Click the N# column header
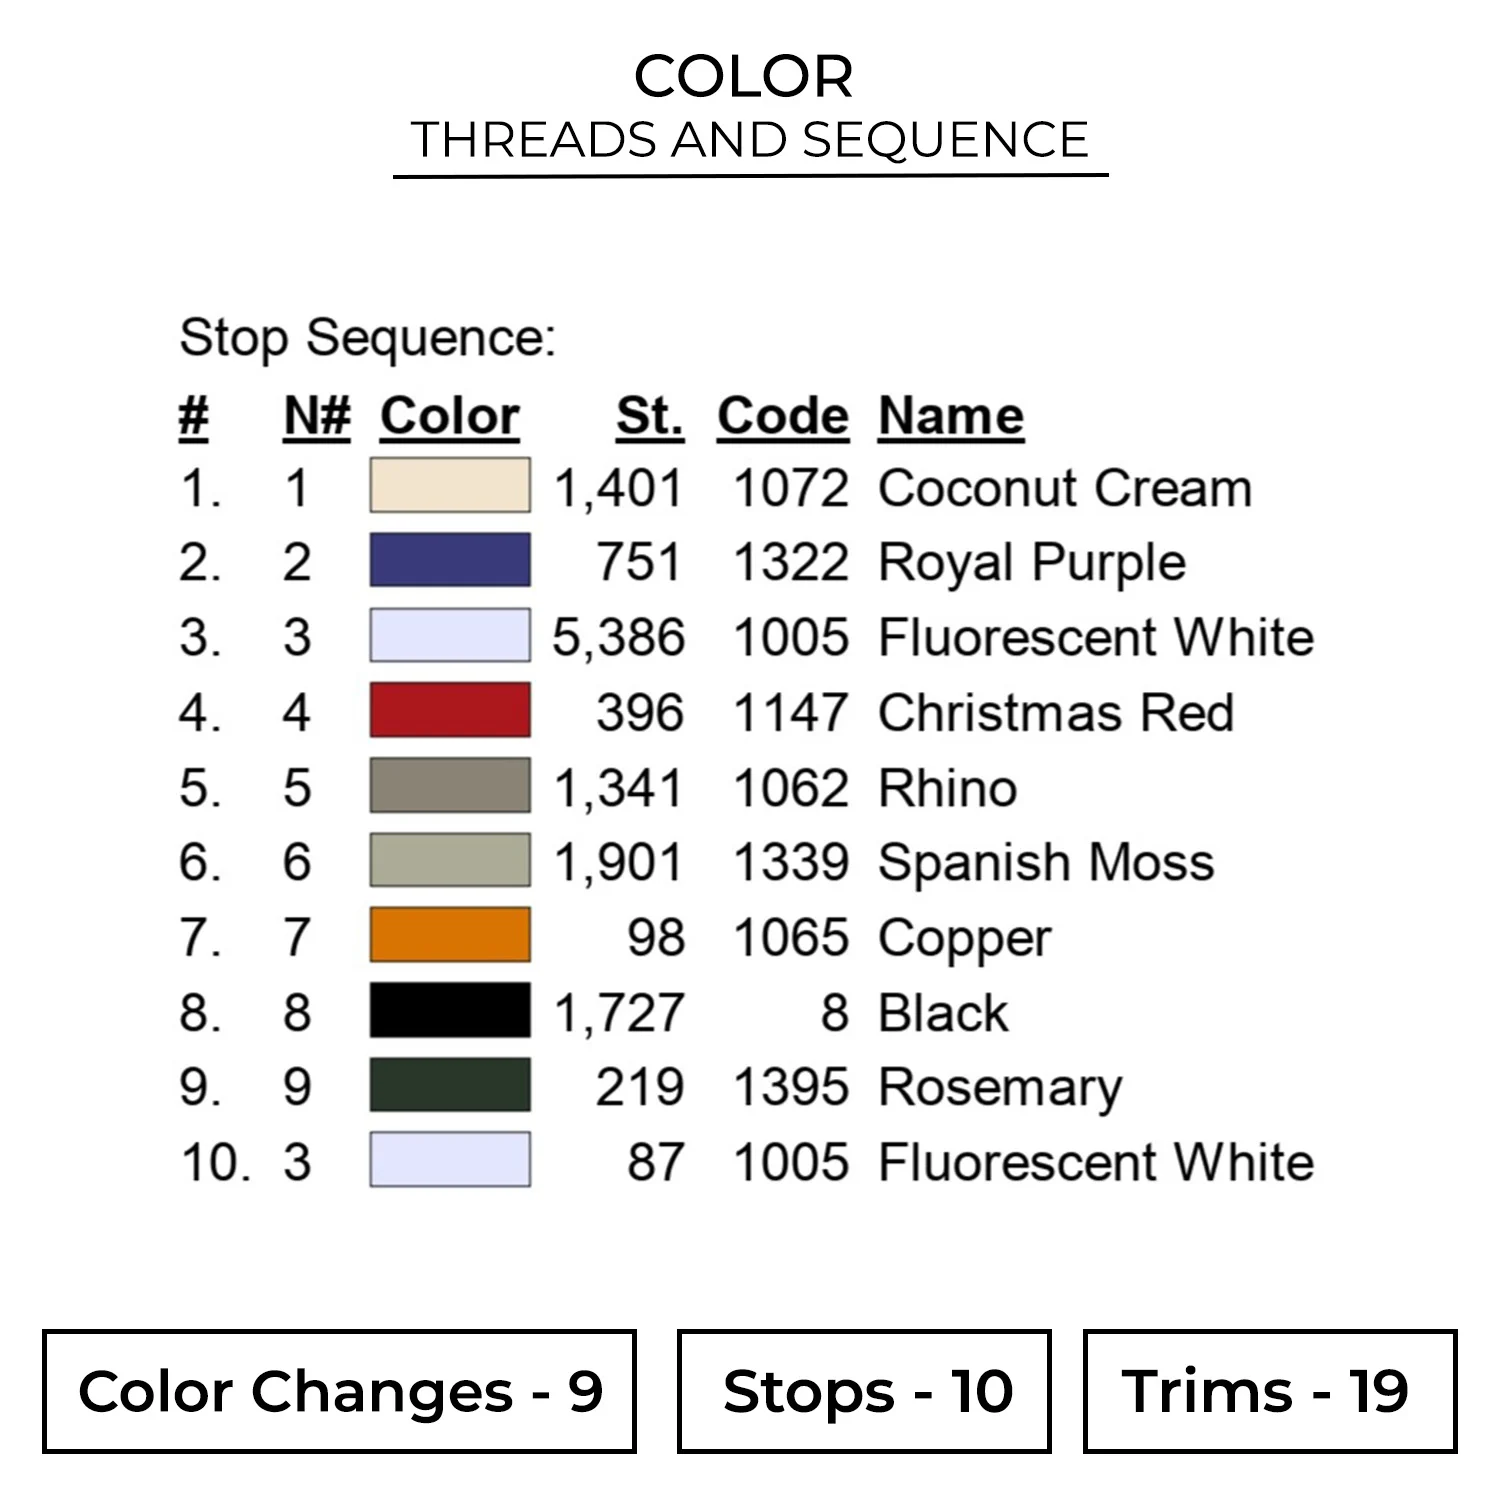Viewport: 1500px width, 1500px height. (x=317, y=416)
